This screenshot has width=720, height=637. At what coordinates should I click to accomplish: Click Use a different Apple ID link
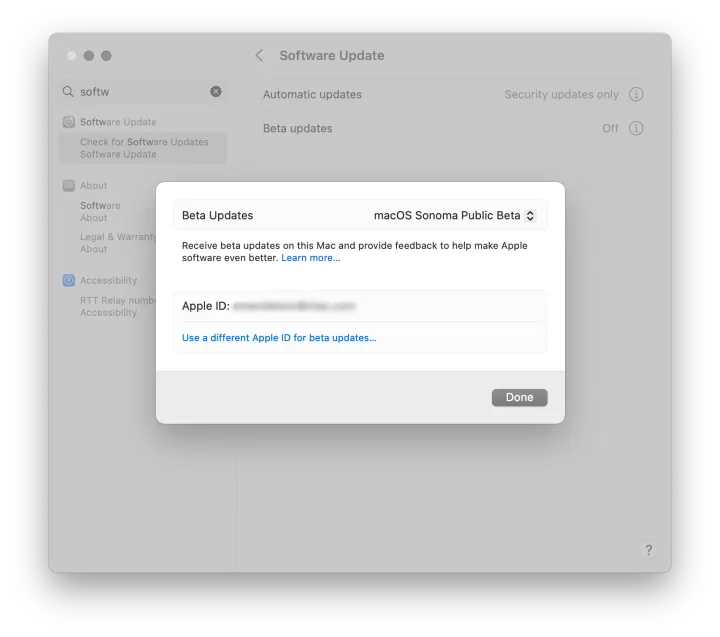tap(279, 338)
